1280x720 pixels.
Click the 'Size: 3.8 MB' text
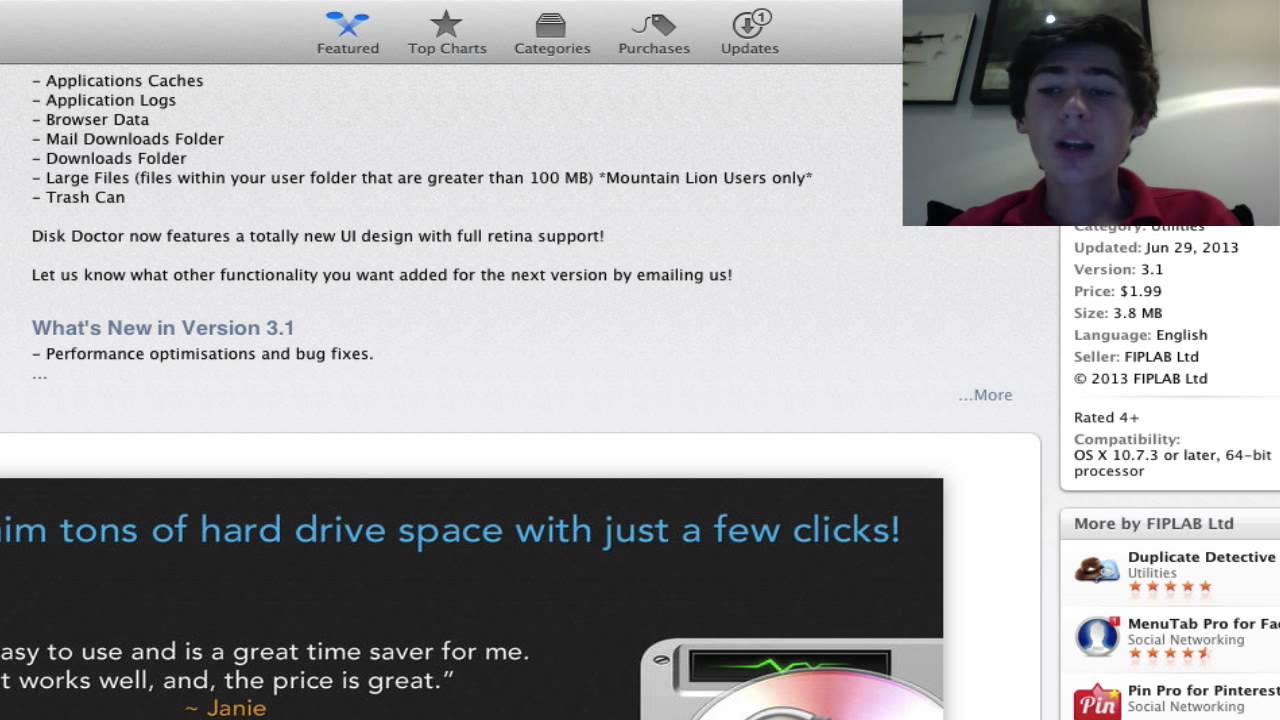1118,313
